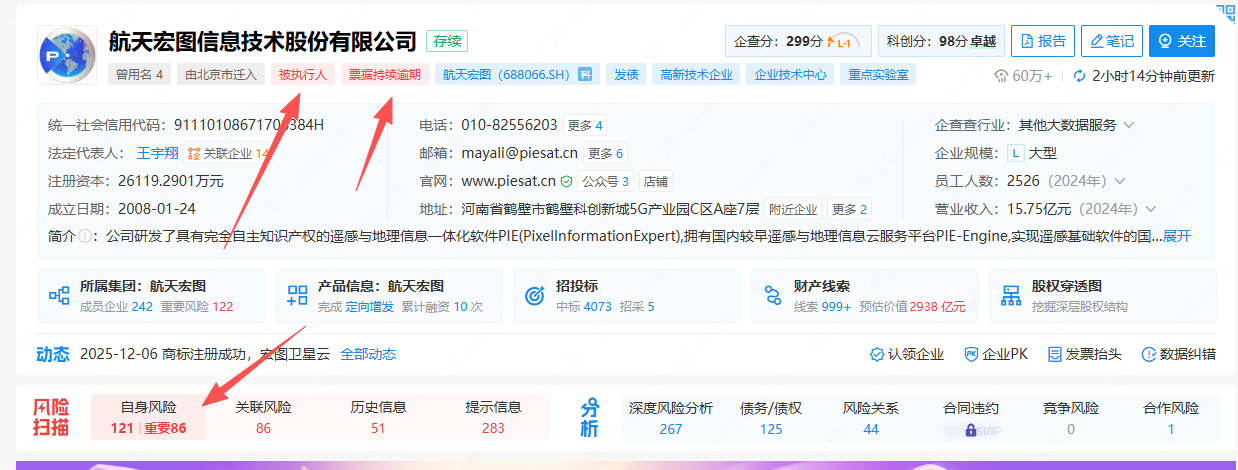The width and height of the screenshot is (1238, 470).
Task: Select the 历史信息 51 tab
Action: point(378,417)
